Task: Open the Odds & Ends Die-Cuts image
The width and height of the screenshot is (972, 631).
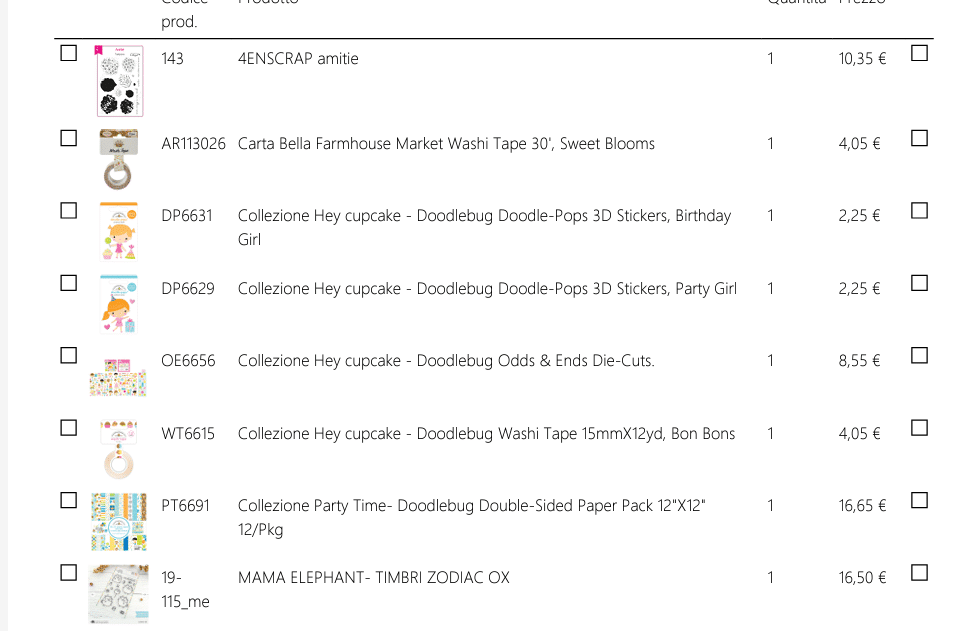Action: [119, 375]
